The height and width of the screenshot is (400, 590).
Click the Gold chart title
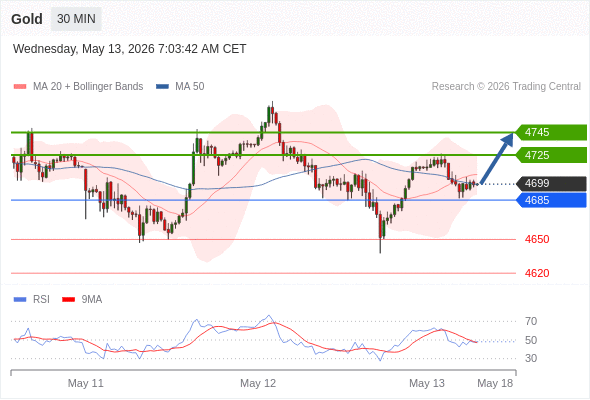point(27,19)
